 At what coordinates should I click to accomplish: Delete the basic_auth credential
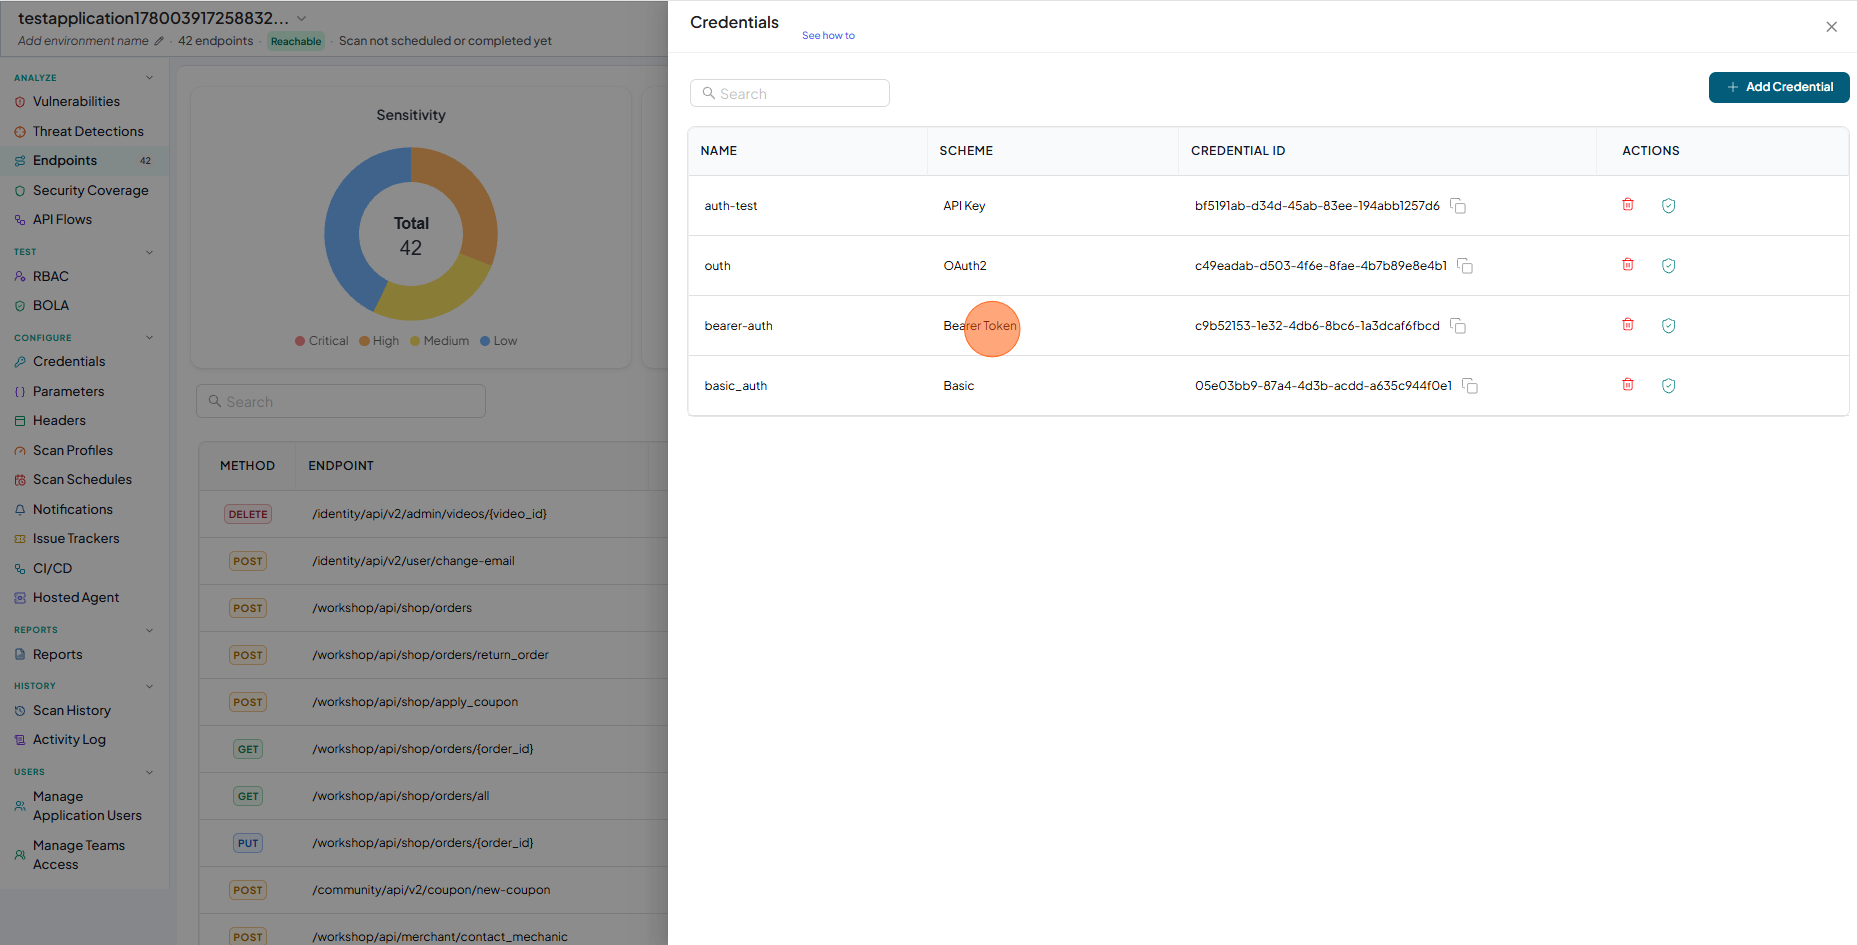pos(1628,385)
